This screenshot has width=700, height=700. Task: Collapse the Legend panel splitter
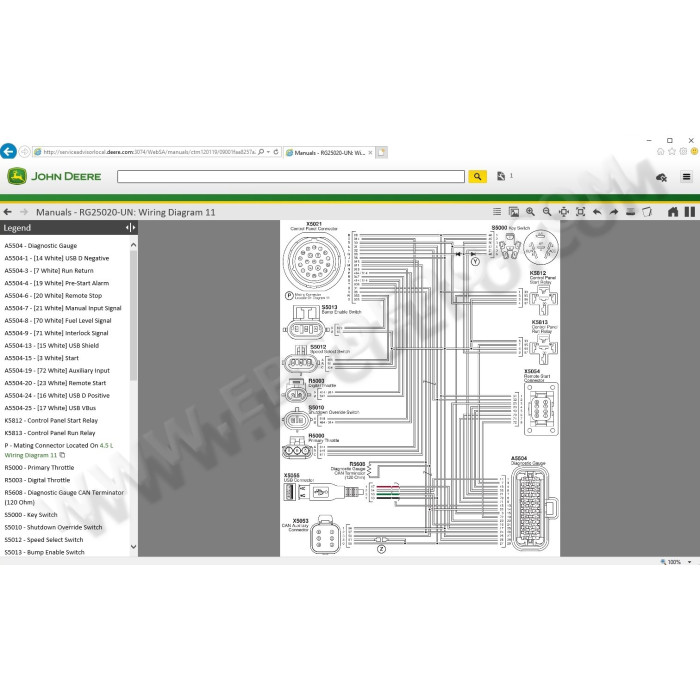pyautogui.click(x=130, y=228)
